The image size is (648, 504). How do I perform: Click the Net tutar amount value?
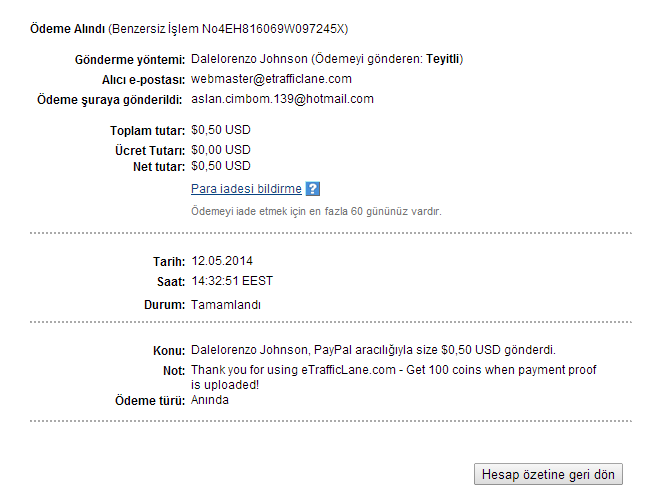(221, 166)
